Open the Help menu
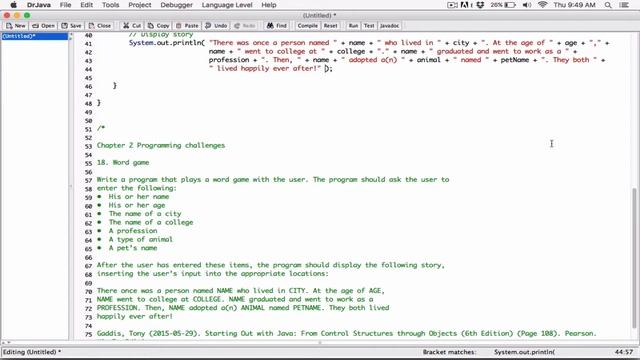640x360 pixels. (x=269, y=5)
